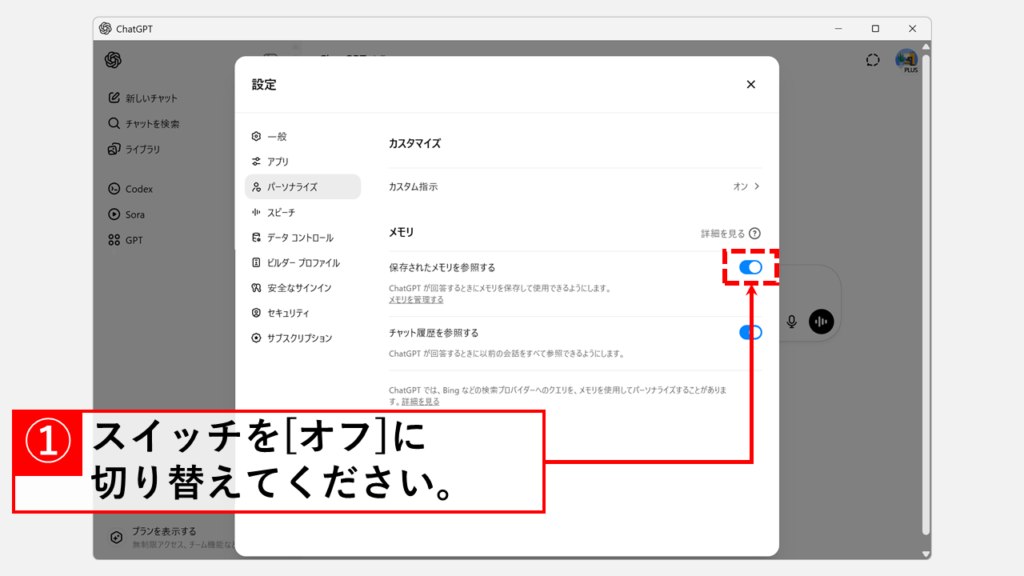Image resolution: width=1024 pixels, height=576 pixels.
Task: Click the scrollbar up arrow
Action: [926, 46]
